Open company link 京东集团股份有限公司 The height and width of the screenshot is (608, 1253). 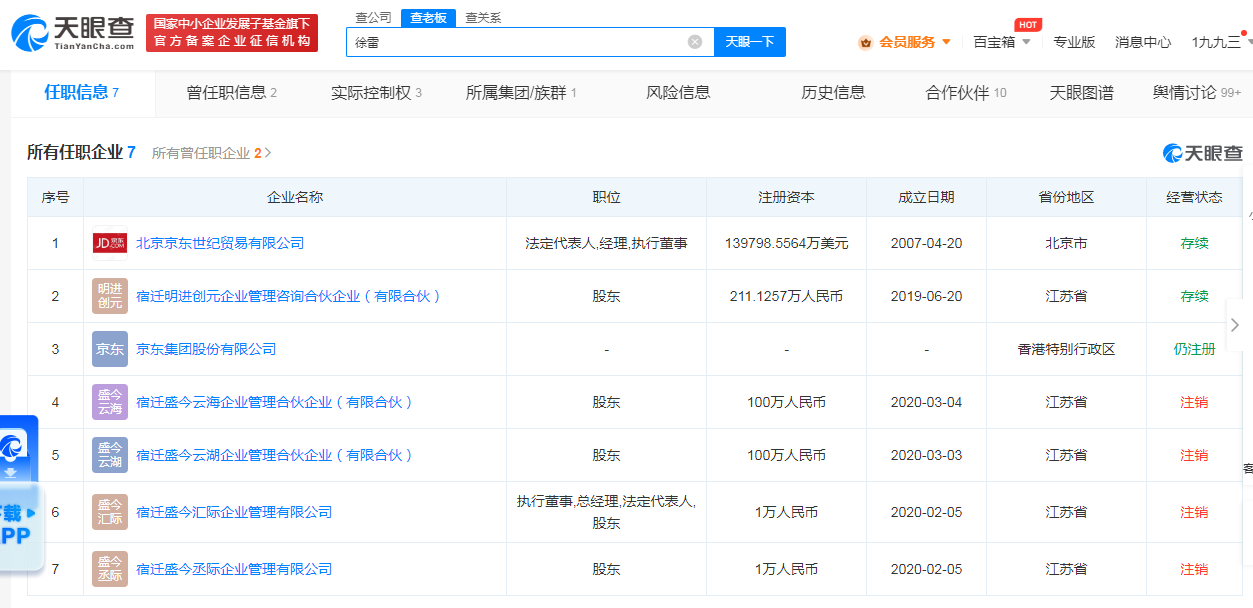click(x=206, y=349)
